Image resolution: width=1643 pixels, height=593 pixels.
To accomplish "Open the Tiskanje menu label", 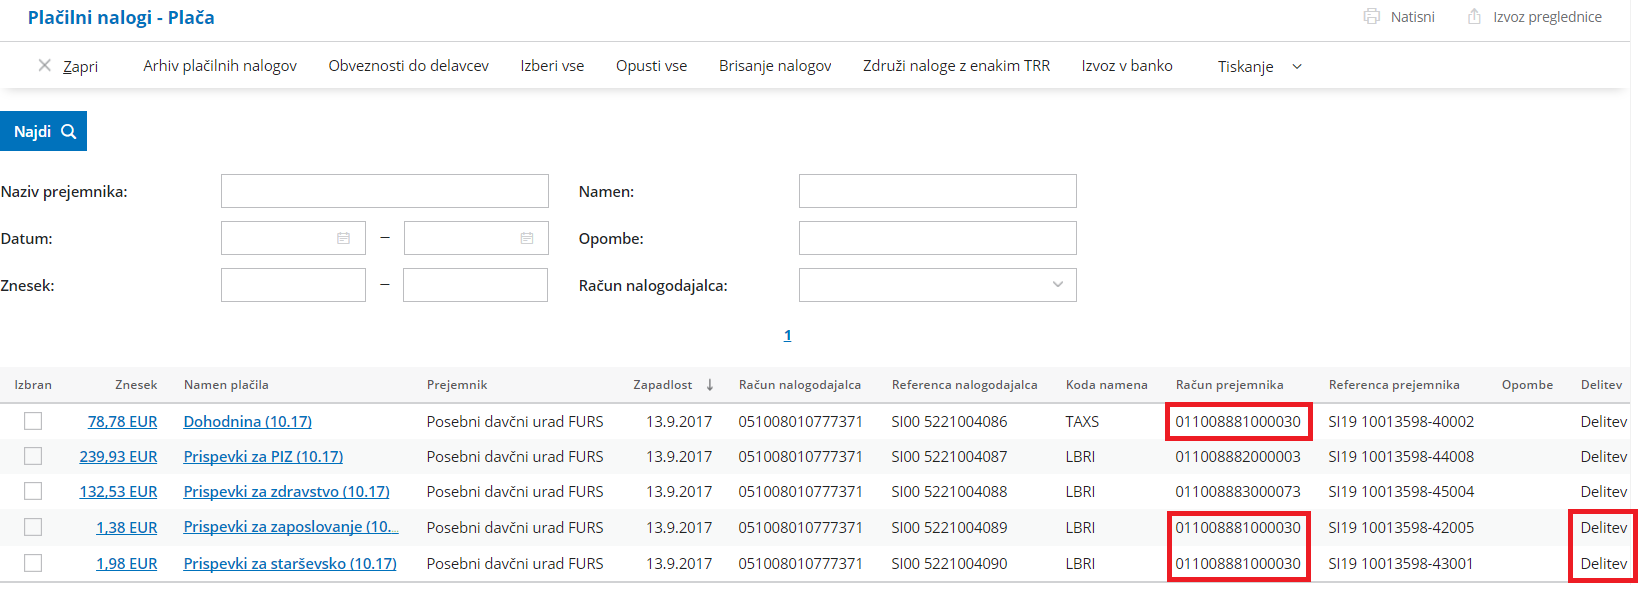I will (1245, 66).
